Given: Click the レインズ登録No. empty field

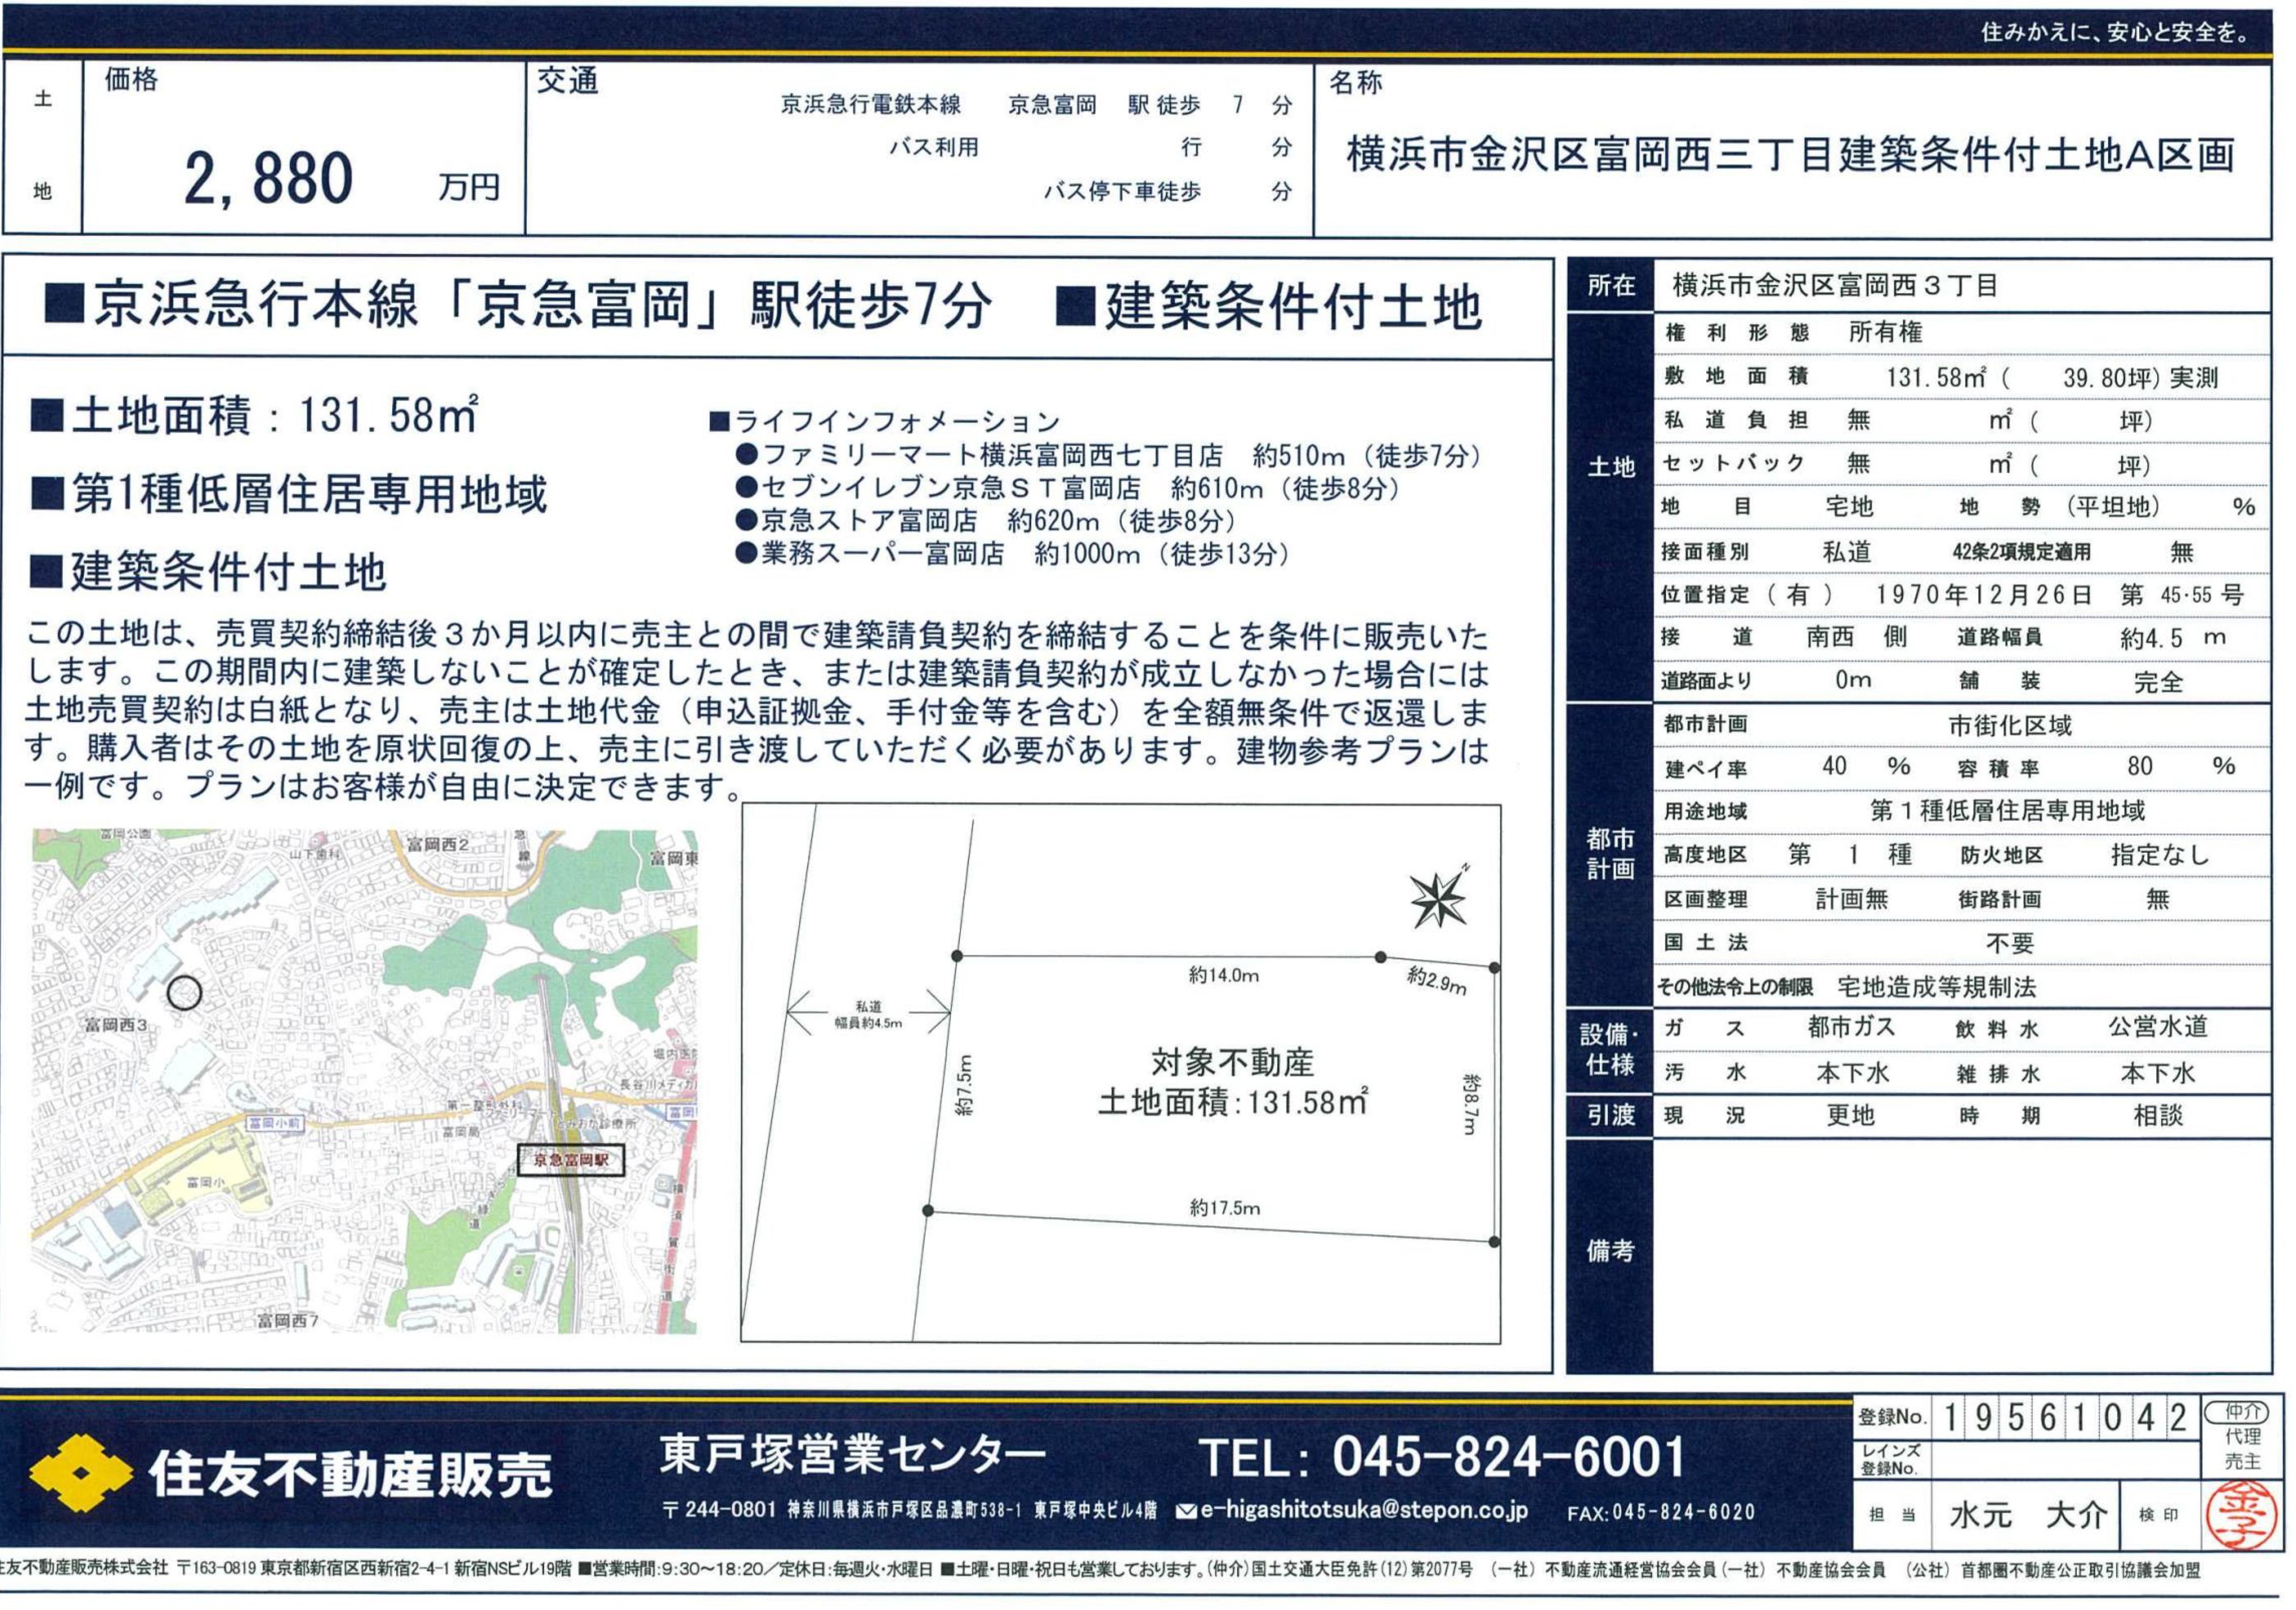Looking at the screenshot, I should click(x=2066, y=1461).
